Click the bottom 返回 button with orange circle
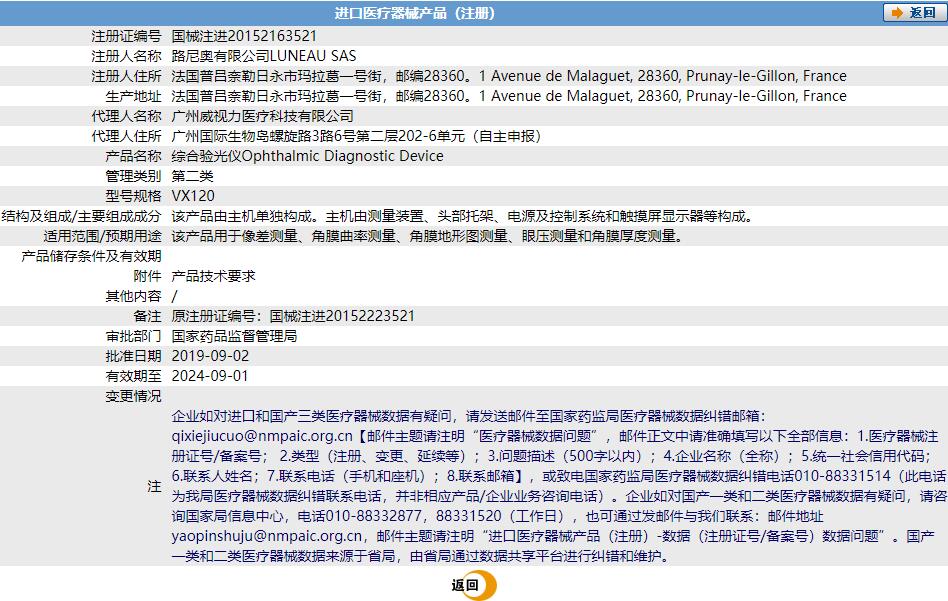The height and width of the screenshot is (601, 948). [473, 585]
